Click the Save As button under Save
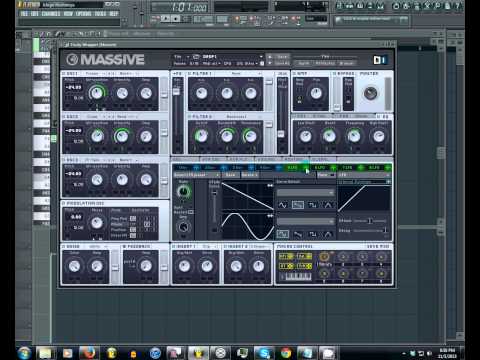 [x=282, y=63]
